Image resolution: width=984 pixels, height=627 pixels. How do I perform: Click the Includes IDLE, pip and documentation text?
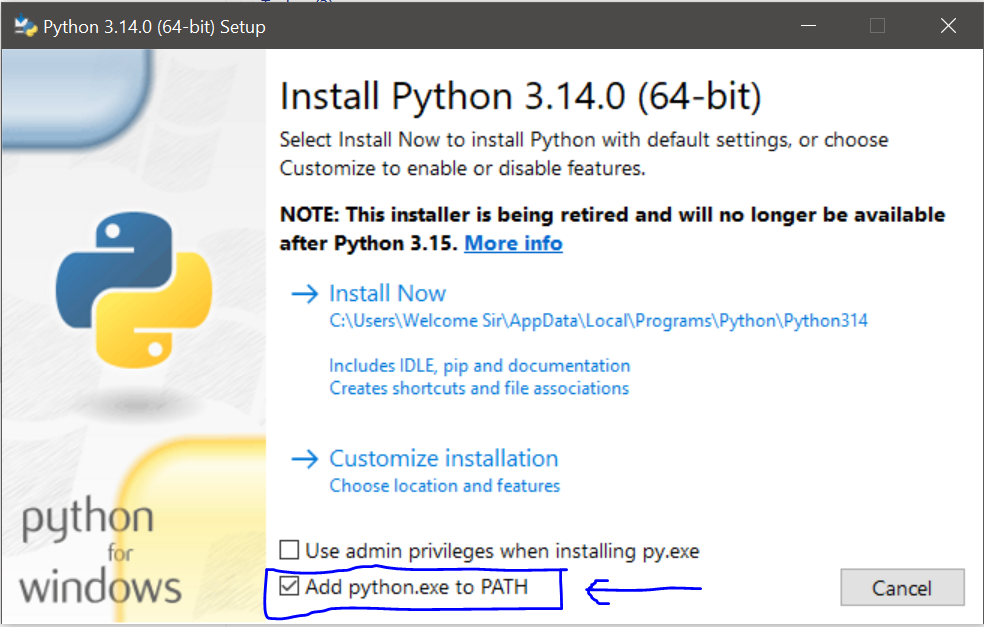click(x=479, y=365)
